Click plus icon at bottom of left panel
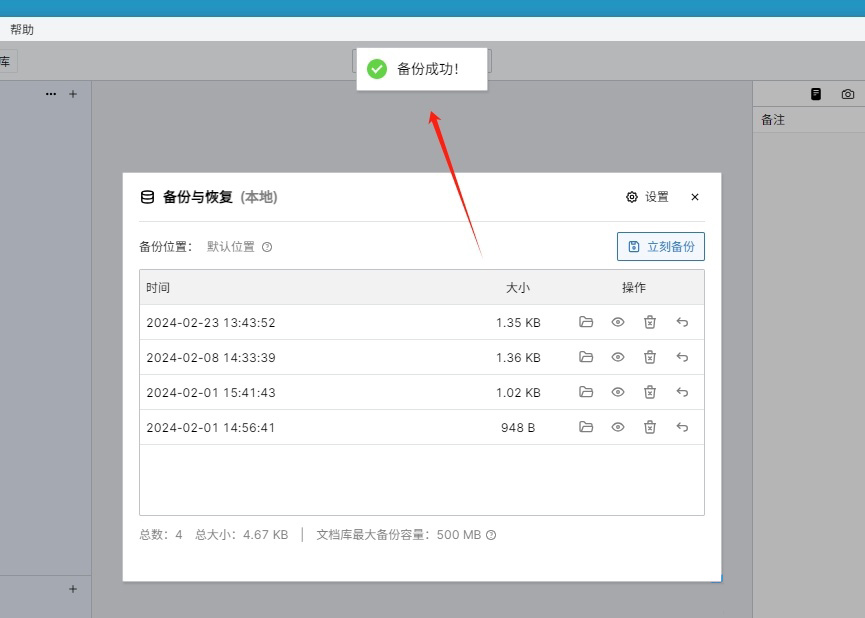This screenshot has width=865, height=618. click(x=73, y=589)
